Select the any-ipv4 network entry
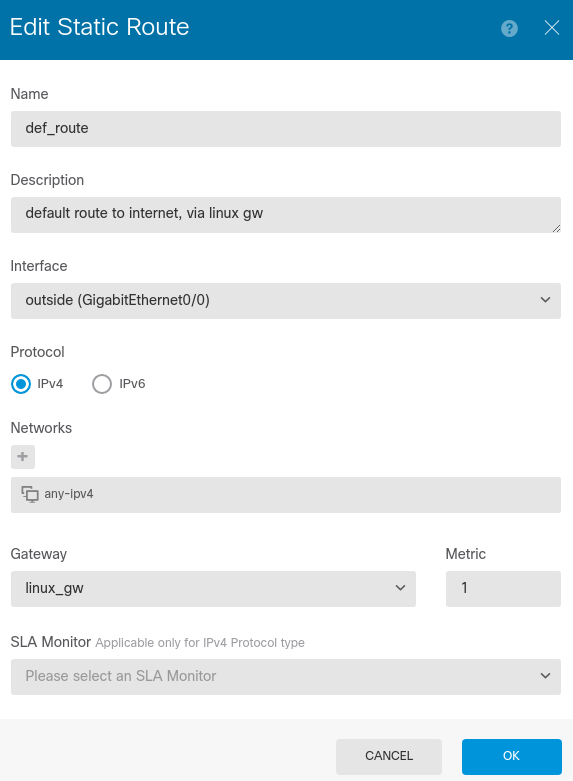573x781 pixels. [286, 495]
